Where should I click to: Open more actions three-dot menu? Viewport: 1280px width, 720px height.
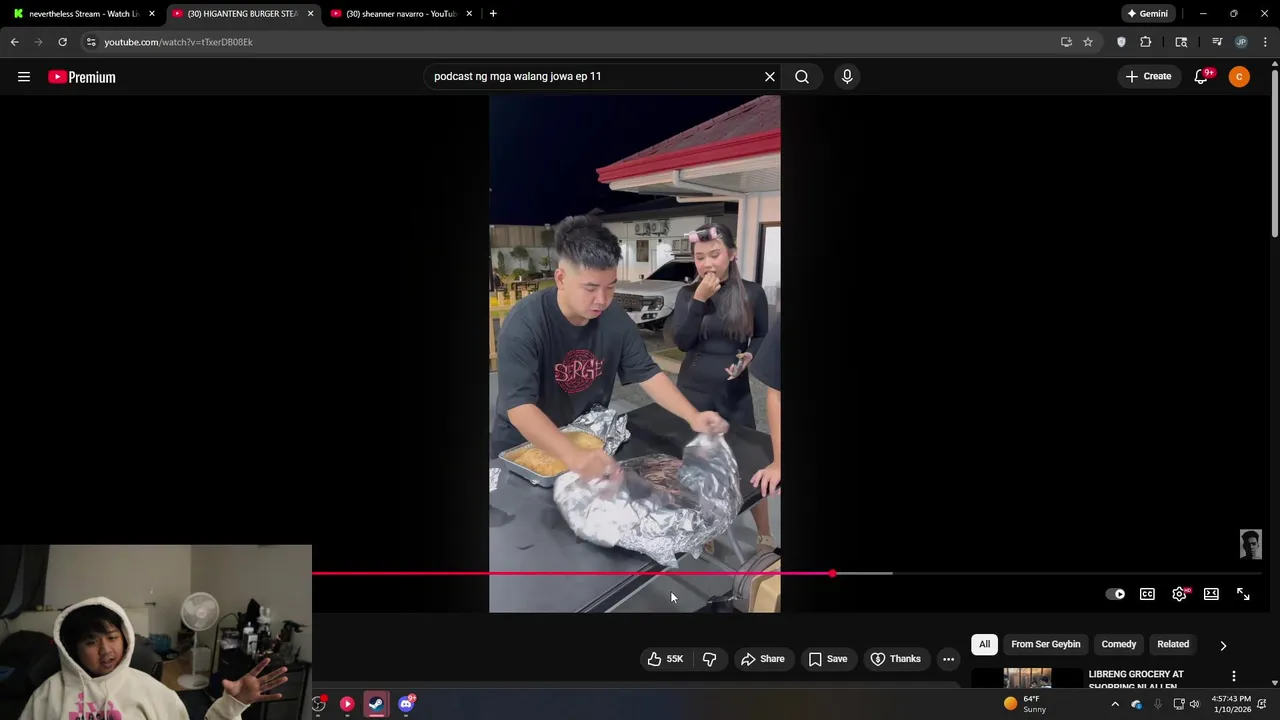coord(948,659)
